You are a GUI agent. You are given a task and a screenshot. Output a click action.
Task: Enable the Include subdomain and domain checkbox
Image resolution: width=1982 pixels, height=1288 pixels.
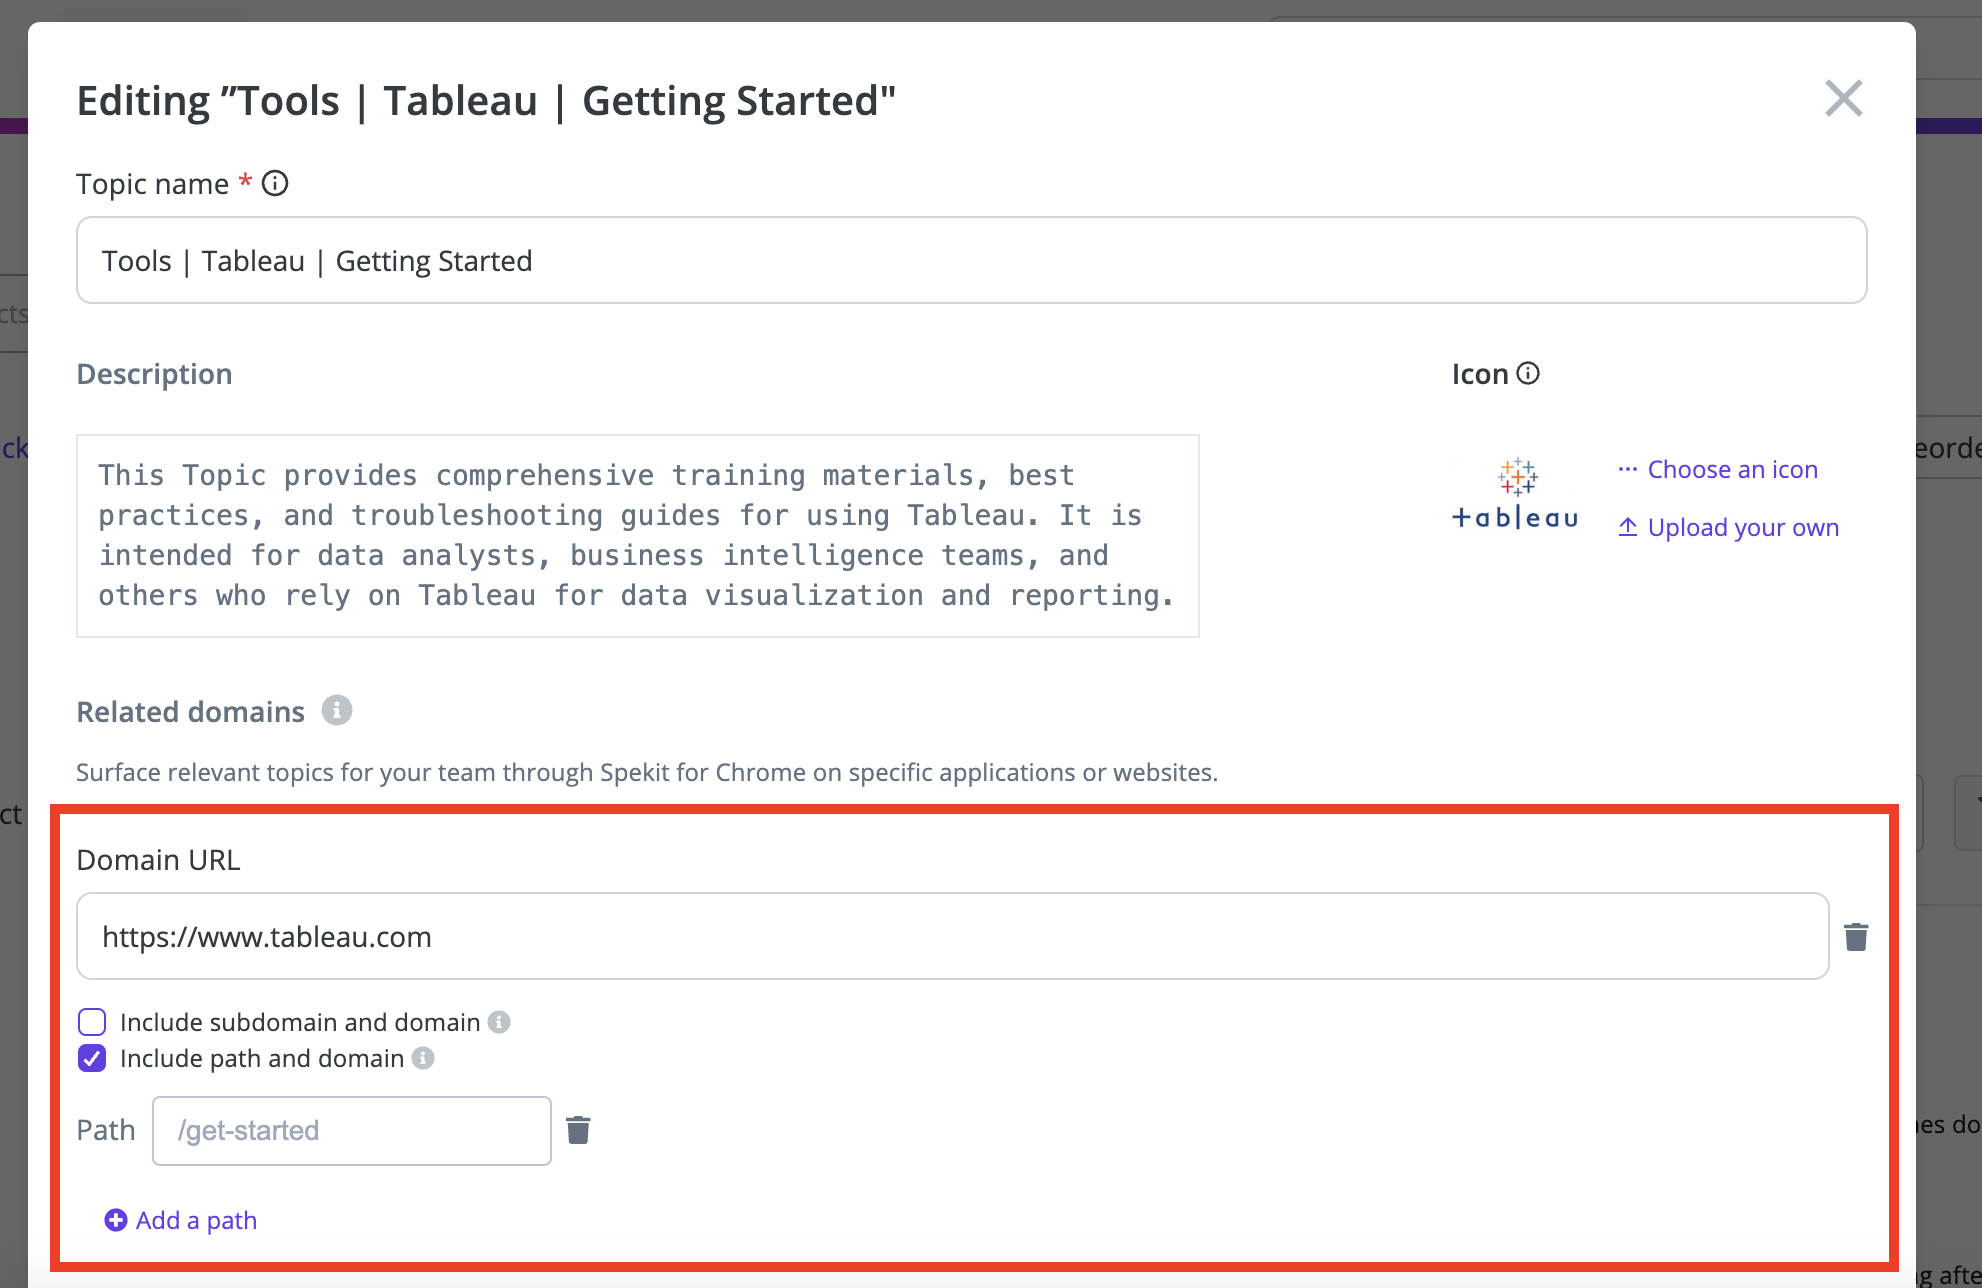[92, 1022]
